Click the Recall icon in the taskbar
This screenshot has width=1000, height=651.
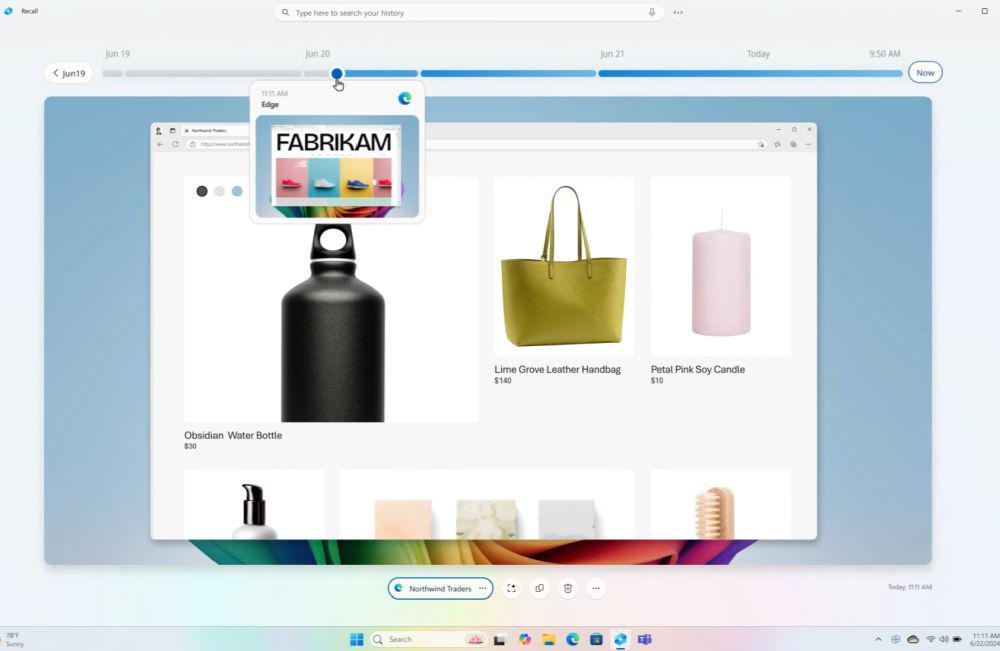[620, 639]
